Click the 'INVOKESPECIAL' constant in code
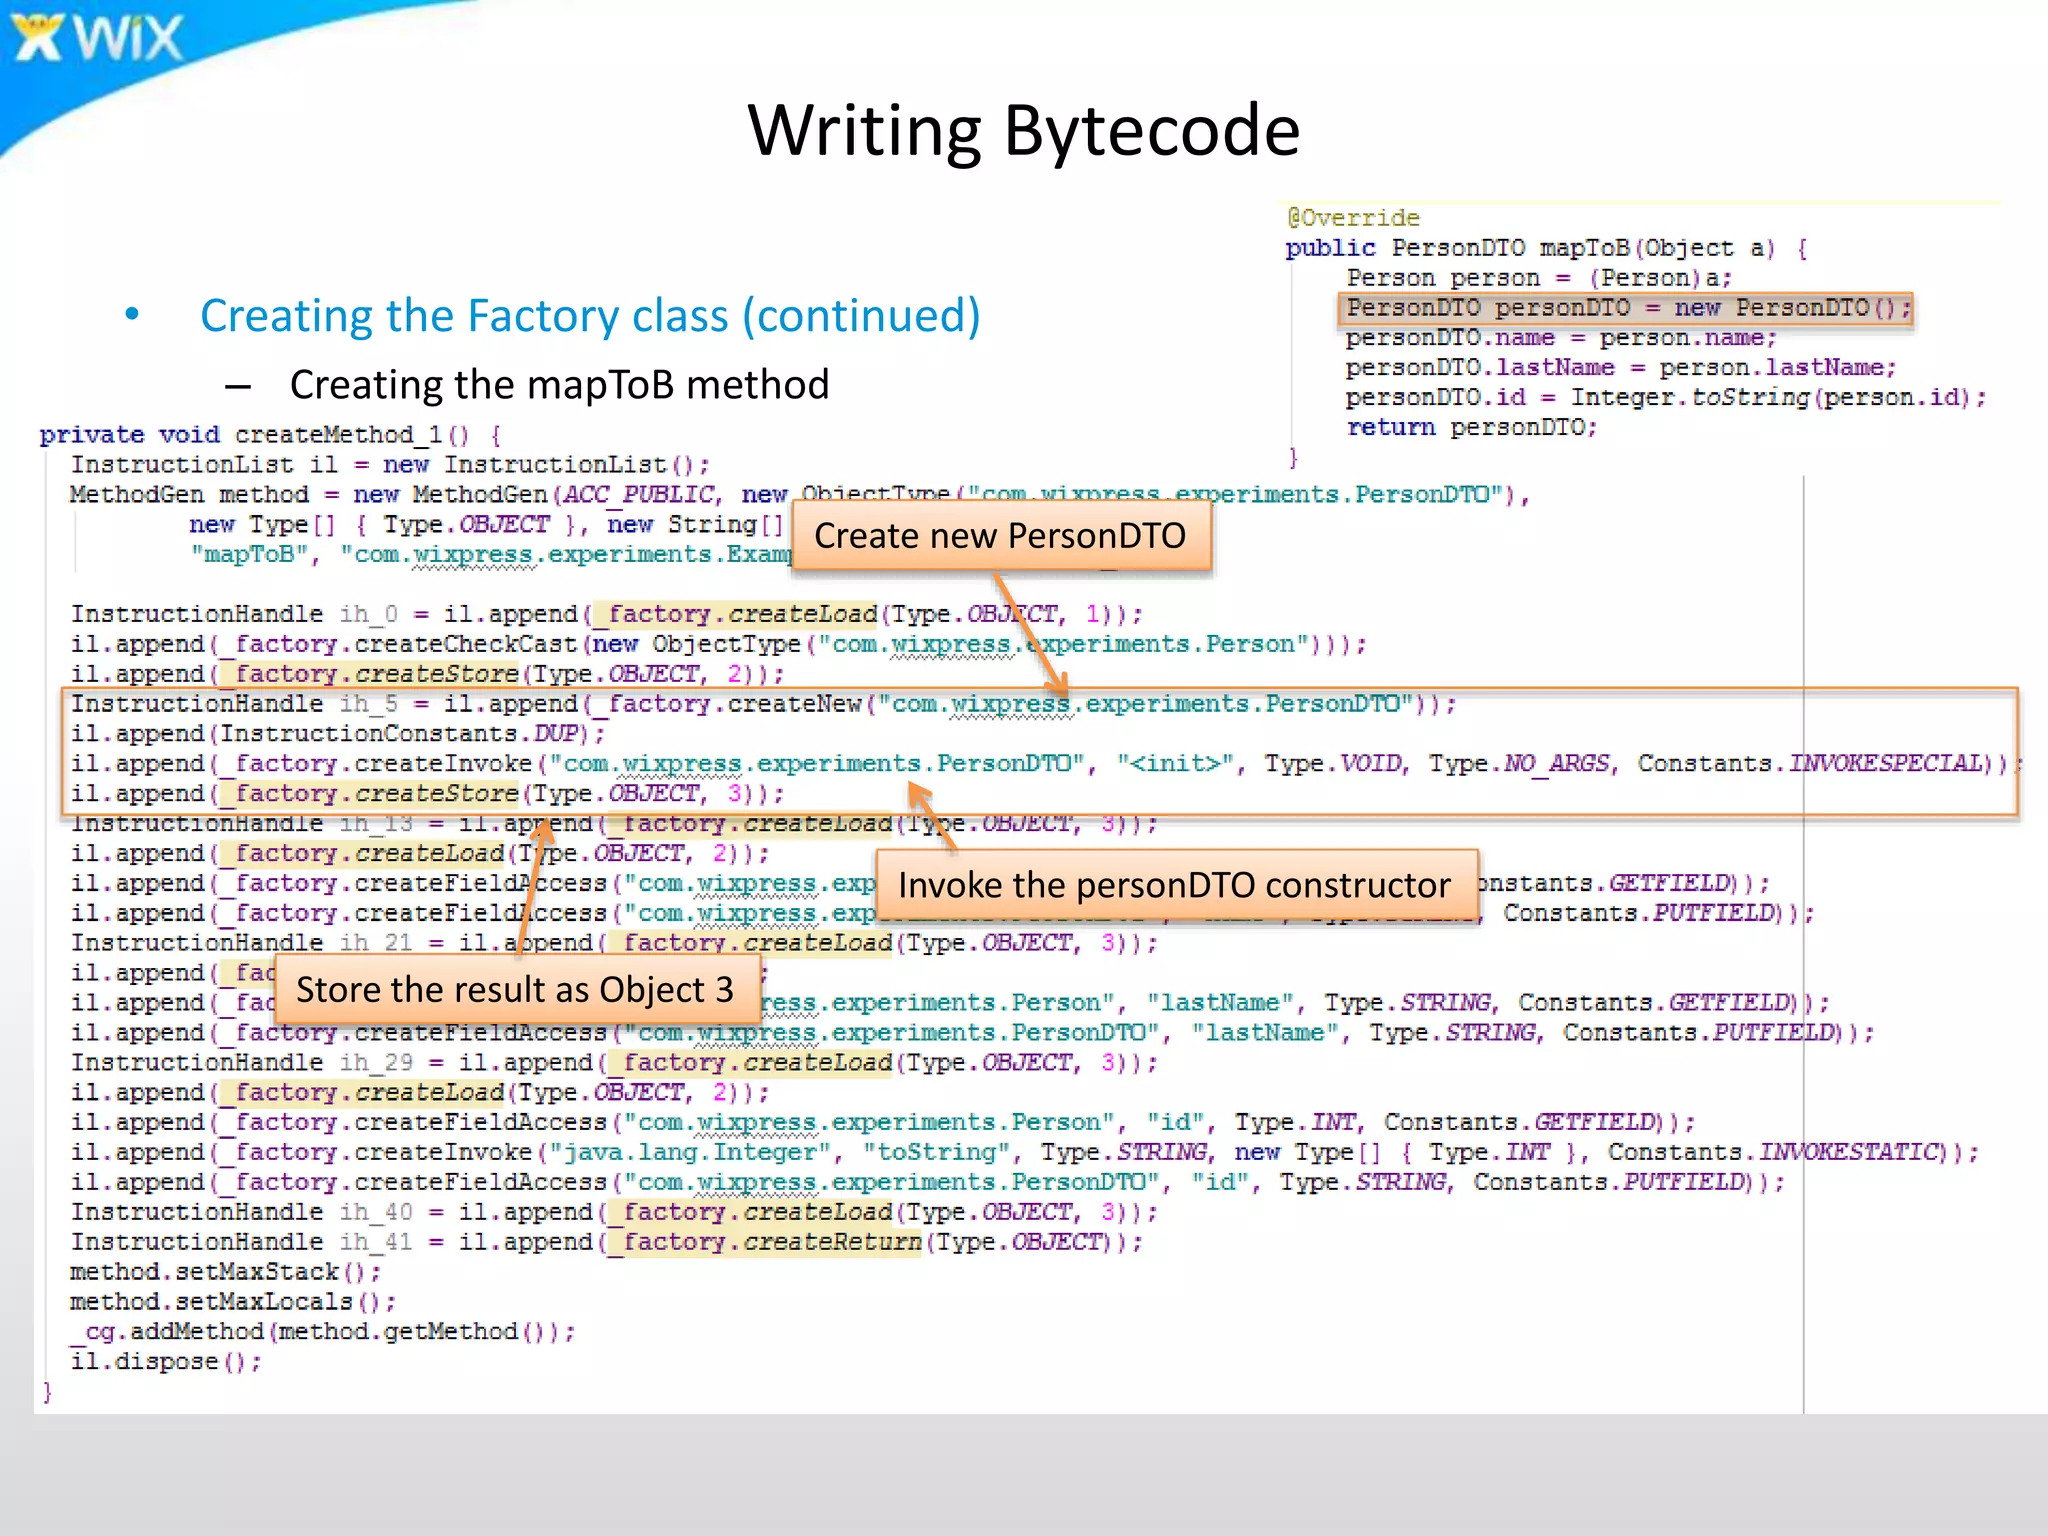This screenshot has height=1536, width=2048. click(1885, 764)
